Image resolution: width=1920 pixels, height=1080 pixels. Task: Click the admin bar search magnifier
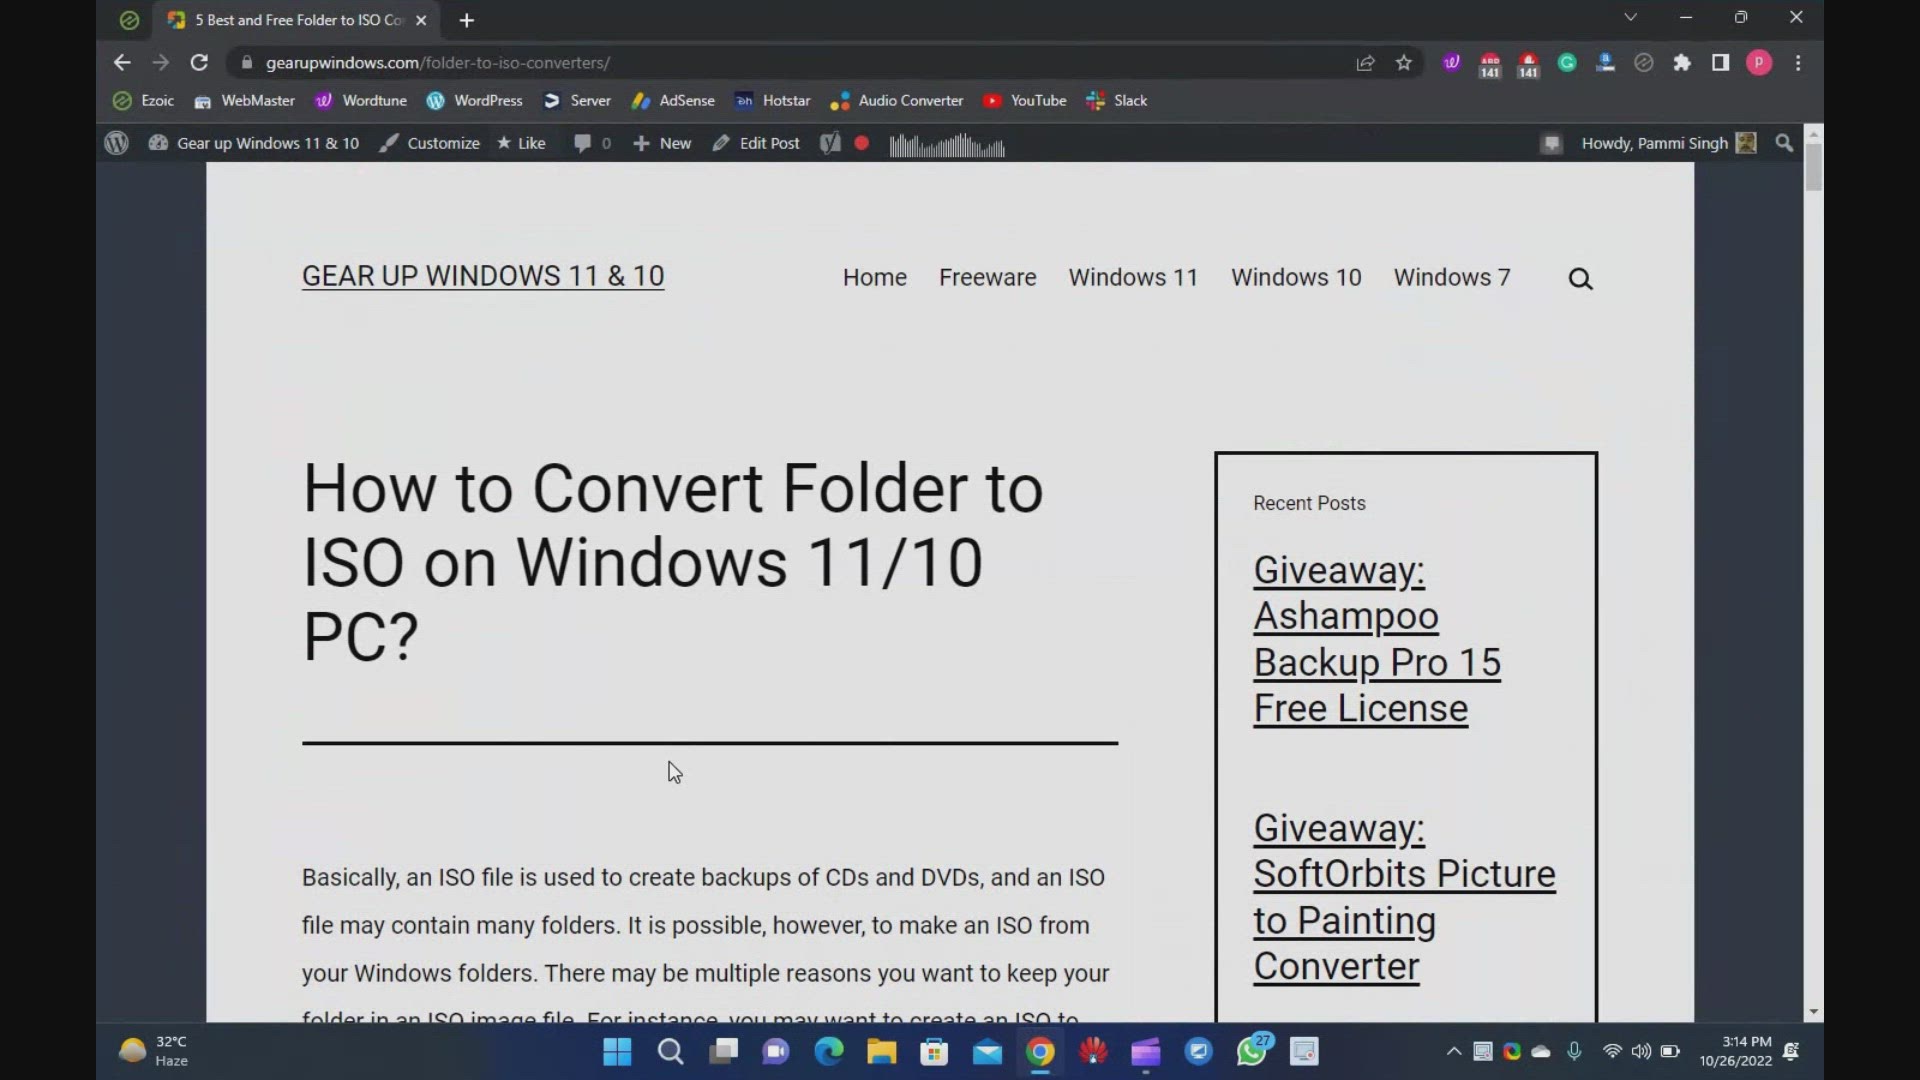click(1784, 143)
